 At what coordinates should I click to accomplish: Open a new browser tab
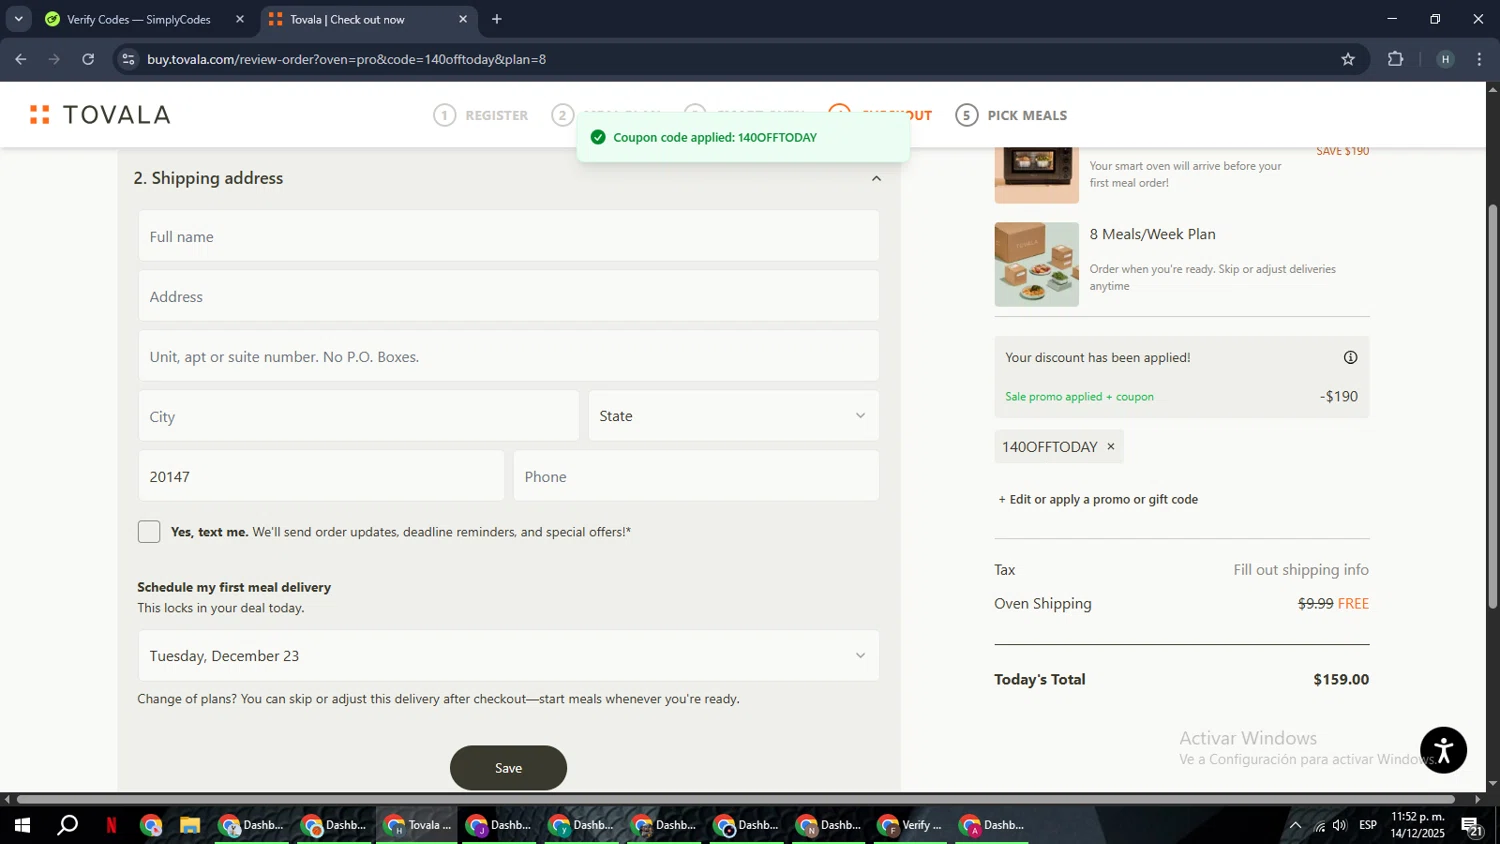click(497, 19)
